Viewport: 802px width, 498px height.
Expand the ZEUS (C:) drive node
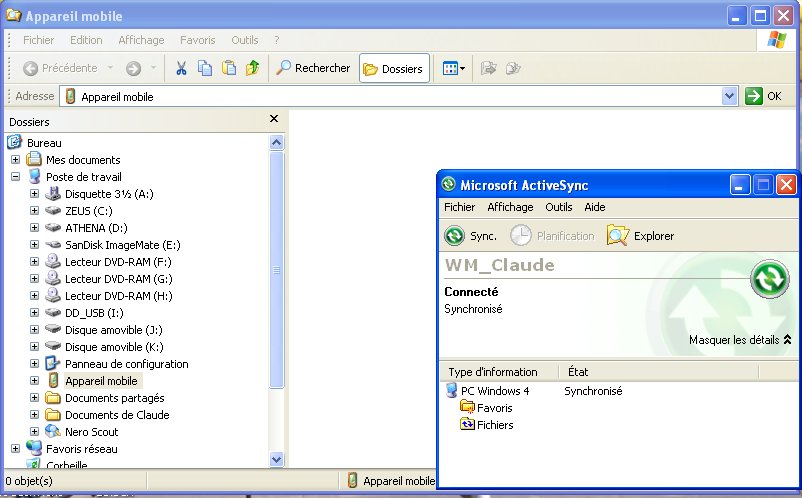pyautogui.click(x=34, y=210)
